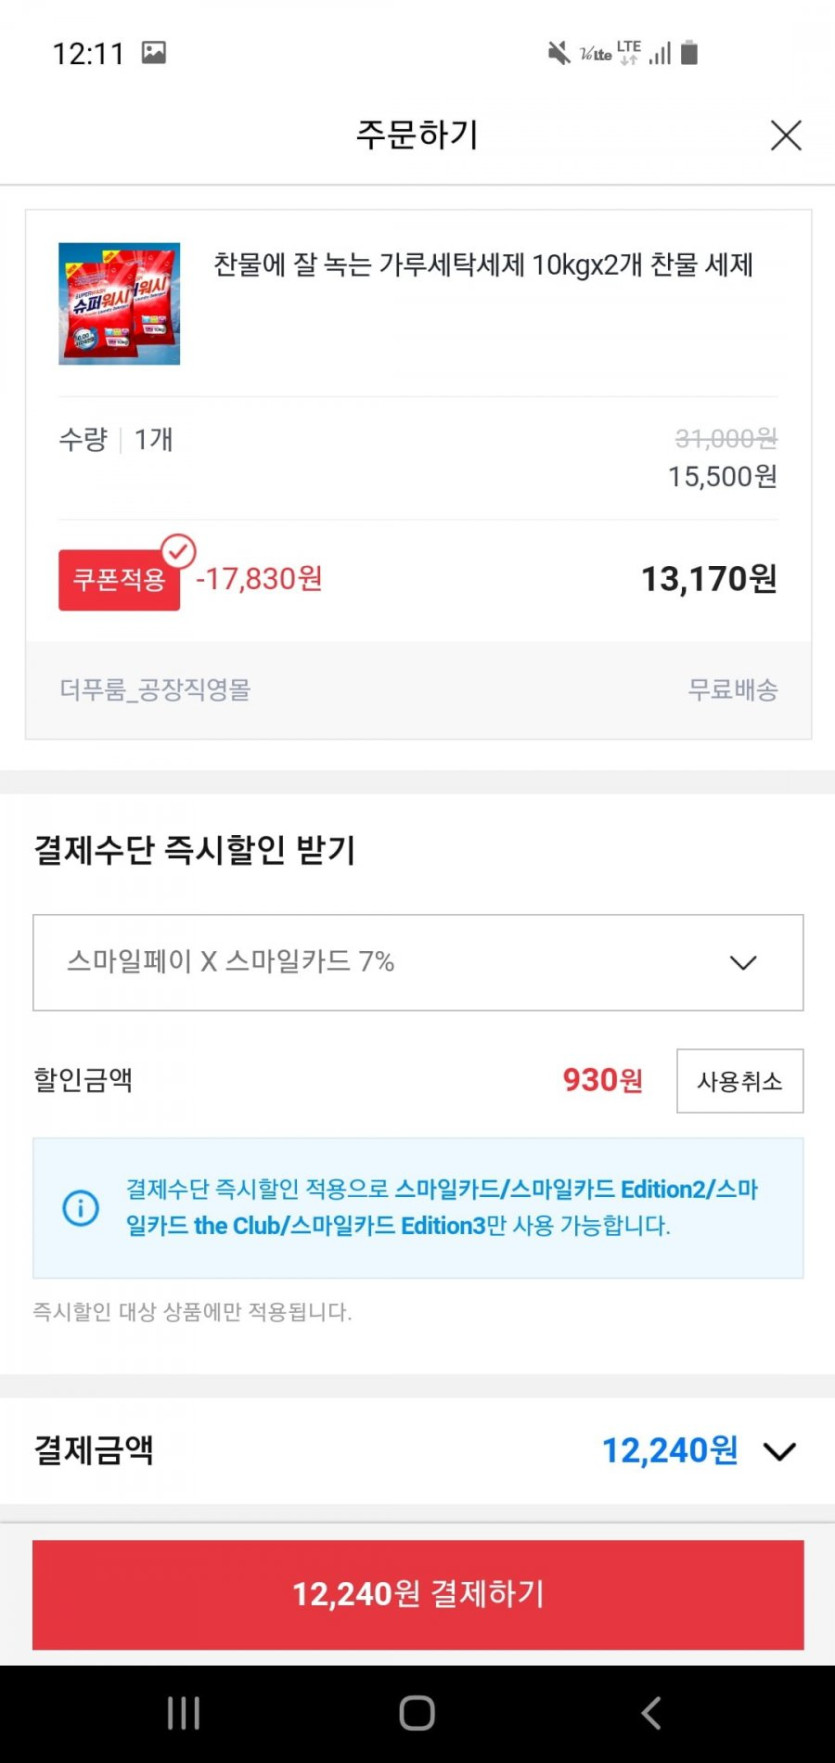Tap the battery status icon
The height and width of the screenshot is (1763, 835).
(x=689, y=53)
